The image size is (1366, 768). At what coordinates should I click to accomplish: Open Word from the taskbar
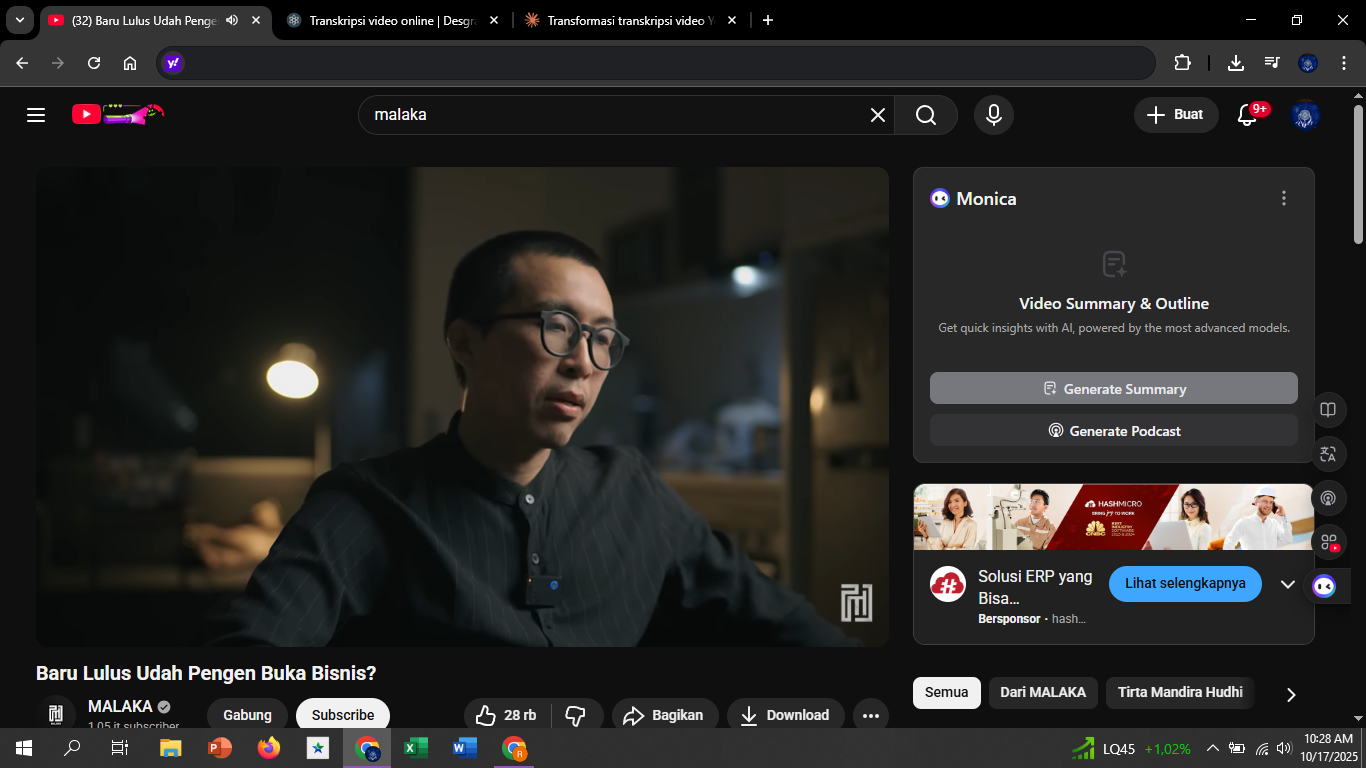tap(465, 748)
